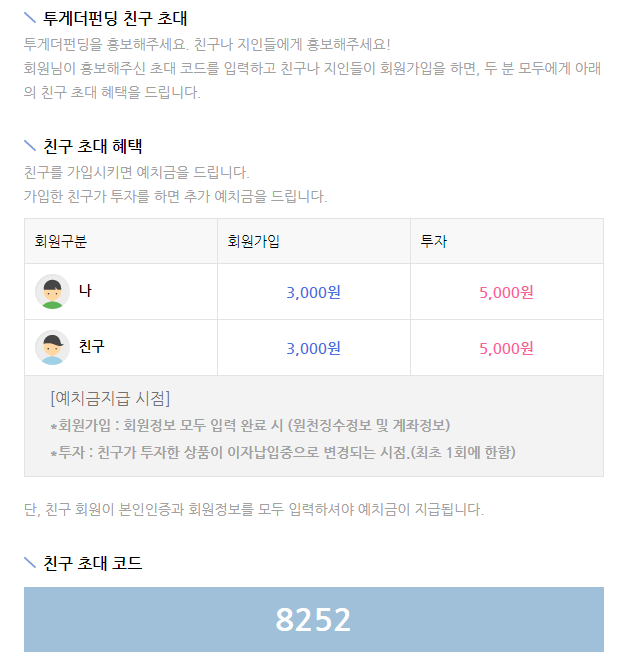
Task: Click the 회원구분 column header
Action: pos(61,241)
